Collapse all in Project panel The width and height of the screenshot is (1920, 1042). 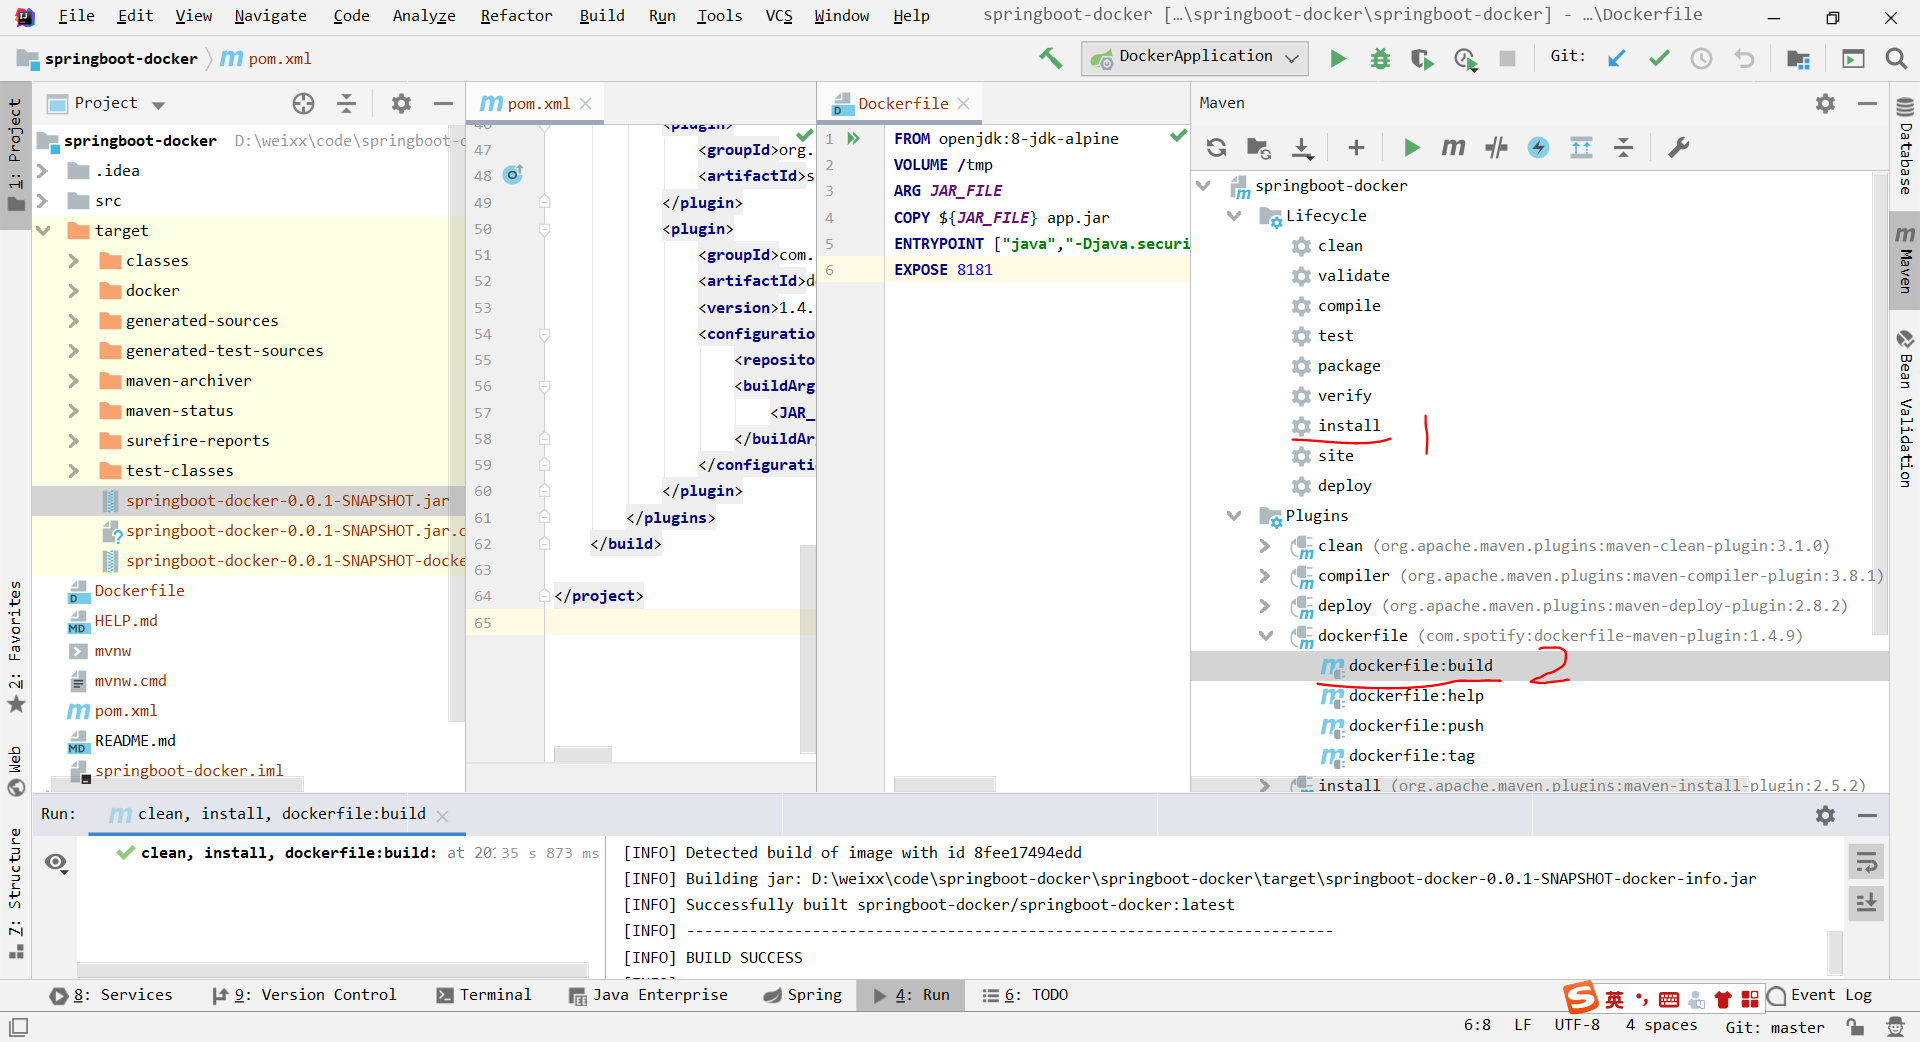[346, 103]
